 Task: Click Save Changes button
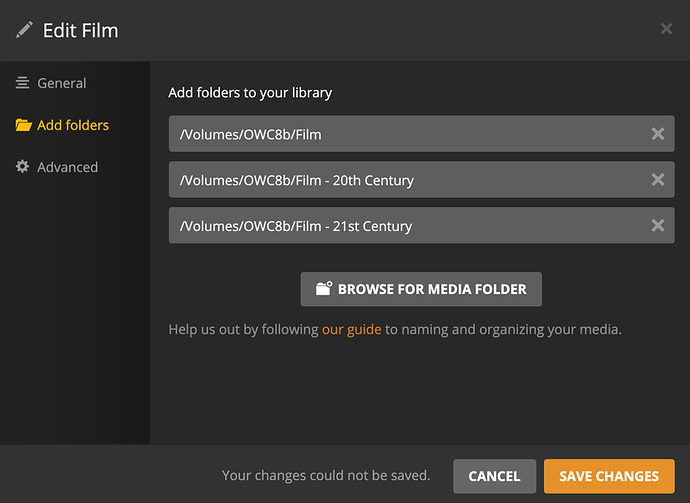coord(608,476)
